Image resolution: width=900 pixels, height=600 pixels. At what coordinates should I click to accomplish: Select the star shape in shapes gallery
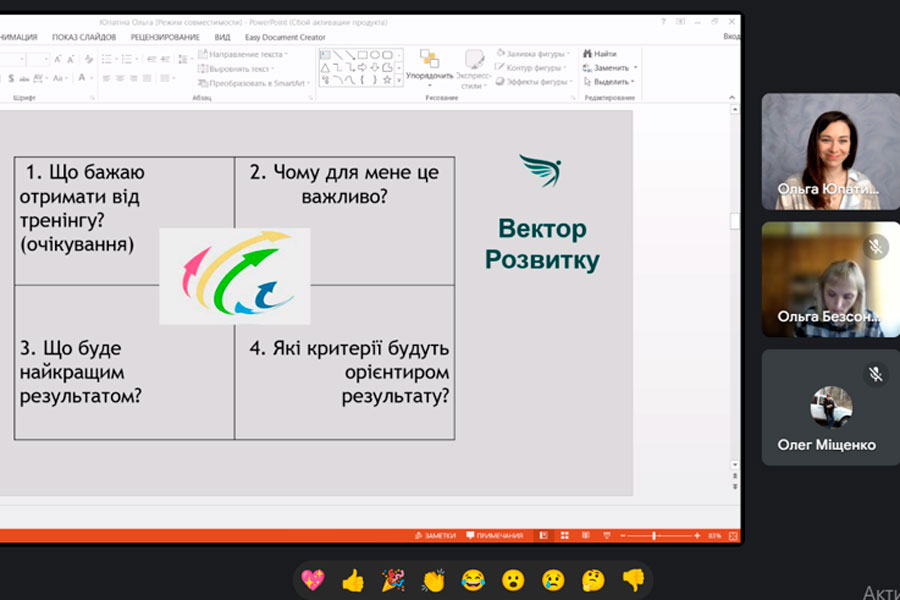pyautogui.click(x=387, y=80)
